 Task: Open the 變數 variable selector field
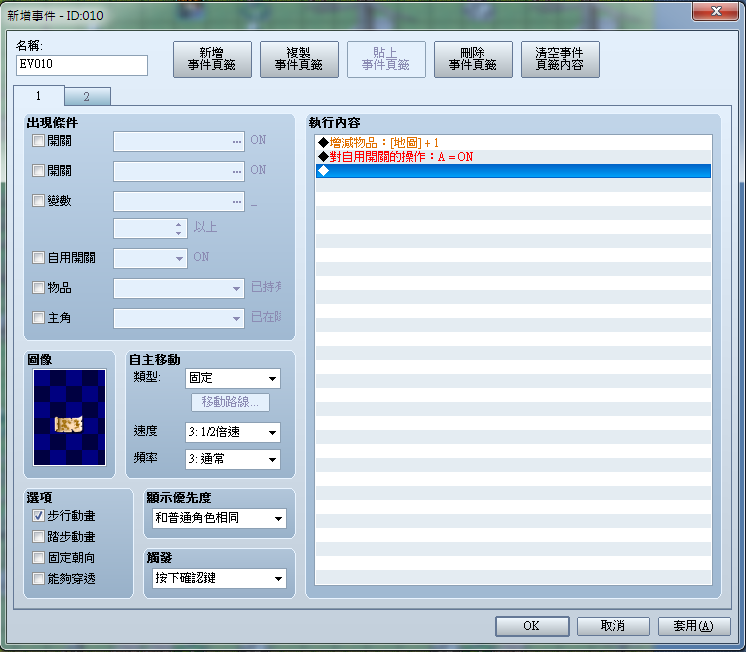(179, 201)
